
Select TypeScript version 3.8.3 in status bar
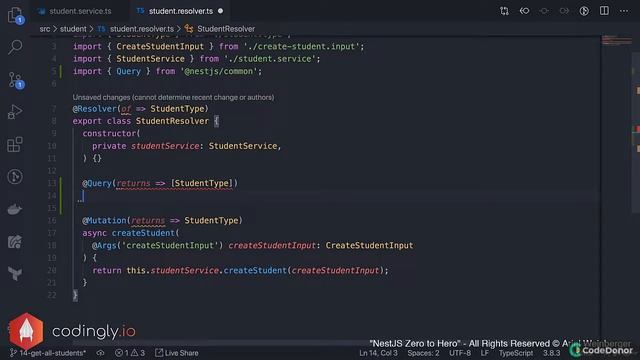coord(551,353)
